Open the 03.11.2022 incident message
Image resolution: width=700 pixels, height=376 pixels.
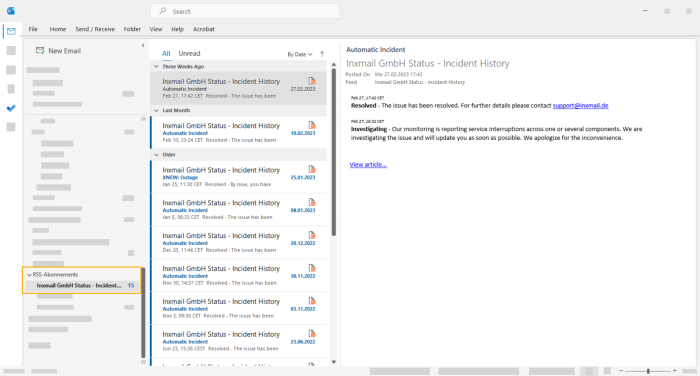pyautogui.click(x=238, y=308)
